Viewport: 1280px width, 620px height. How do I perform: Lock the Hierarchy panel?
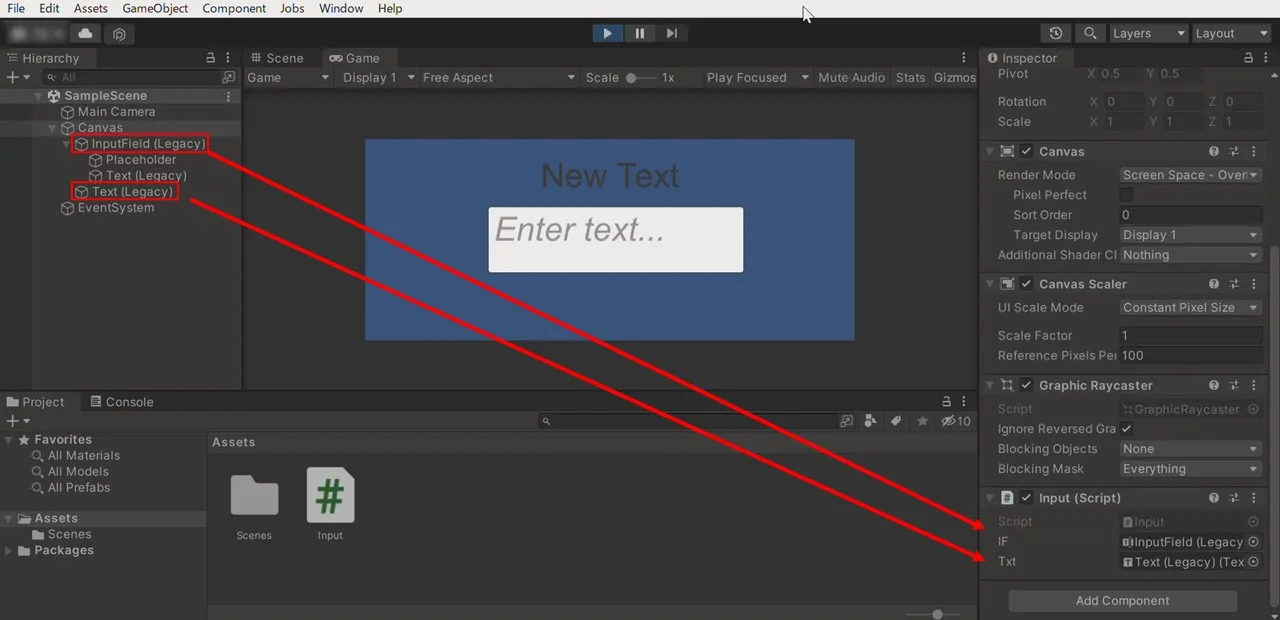(210, 58)
